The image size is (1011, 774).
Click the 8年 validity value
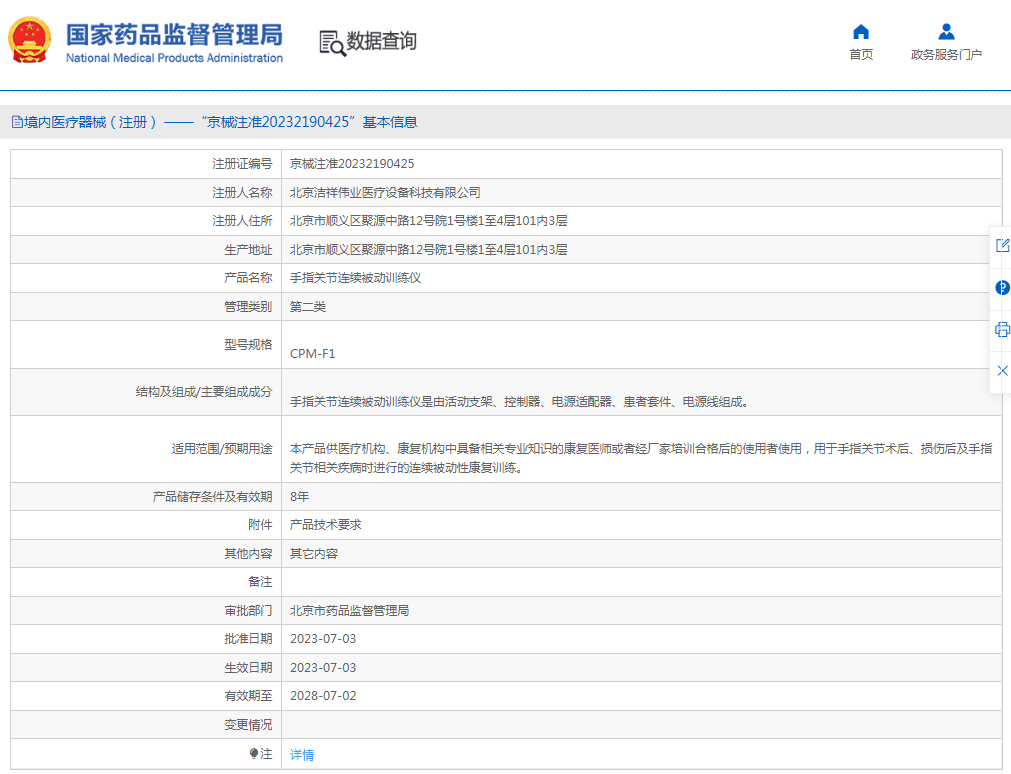(300, 497)
